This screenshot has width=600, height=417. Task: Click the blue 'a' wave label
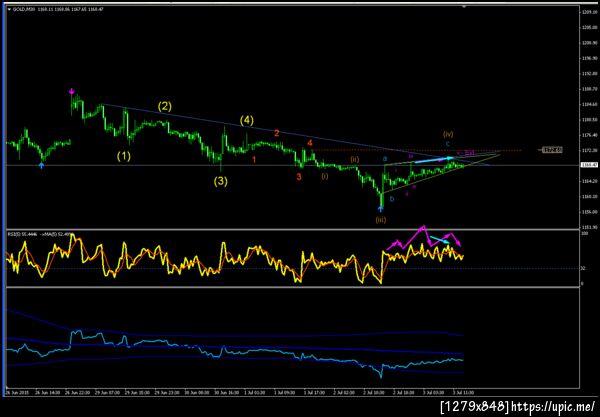(x=385, y=159)
